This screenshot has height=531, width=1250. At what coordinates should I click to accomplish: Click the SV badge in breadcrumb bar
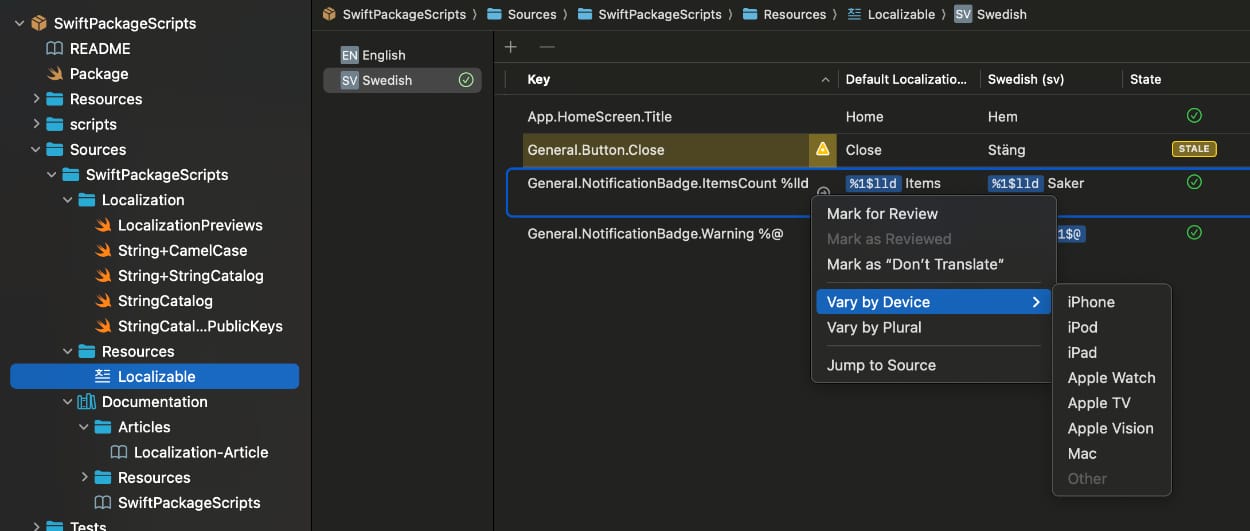962,14
